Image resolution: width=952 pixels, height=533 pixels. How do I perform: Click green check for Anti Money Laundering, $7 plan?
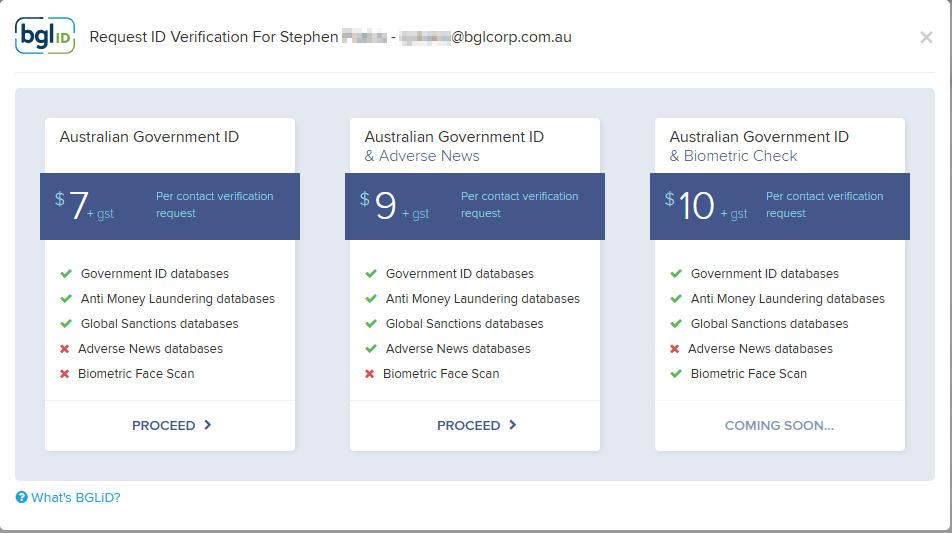(66, 299)
